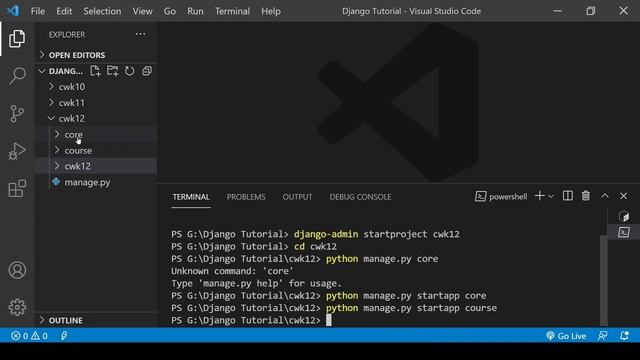Open the View menu
The width and height of the screenshot is (640, 360).
coord(142,11)
